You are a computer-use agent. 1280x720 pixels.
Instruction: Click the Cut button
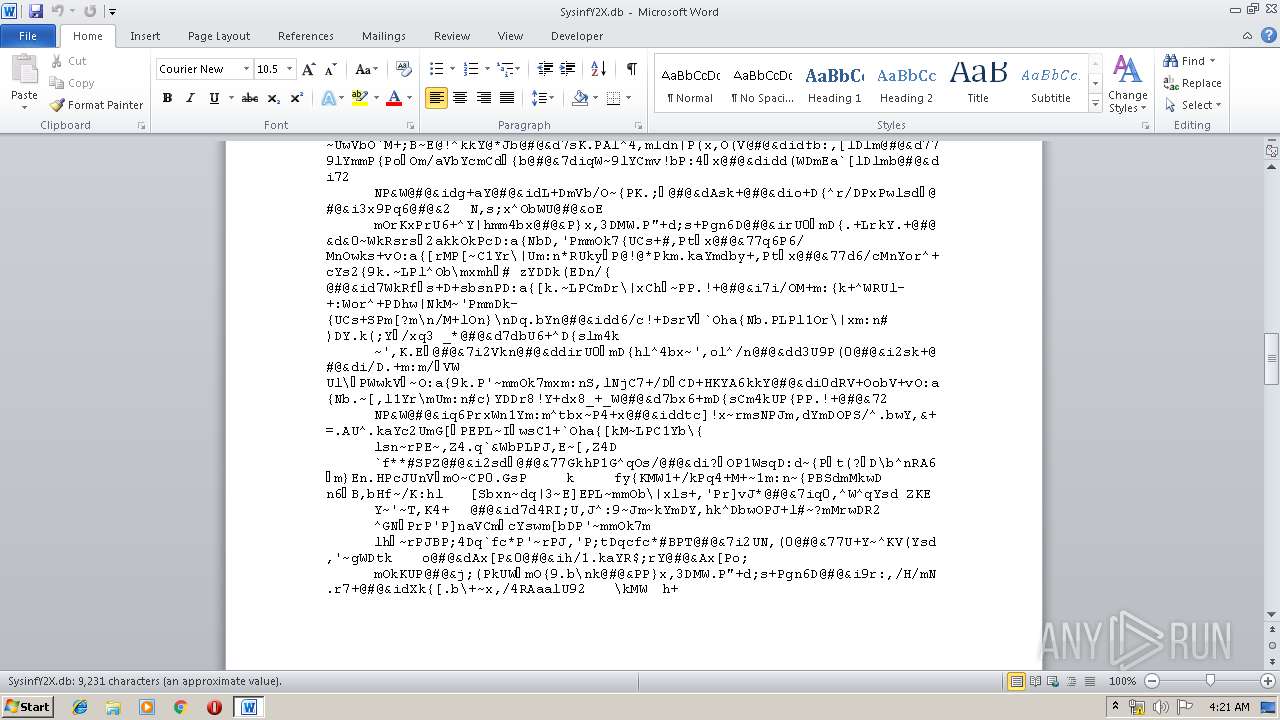point(68,61)
